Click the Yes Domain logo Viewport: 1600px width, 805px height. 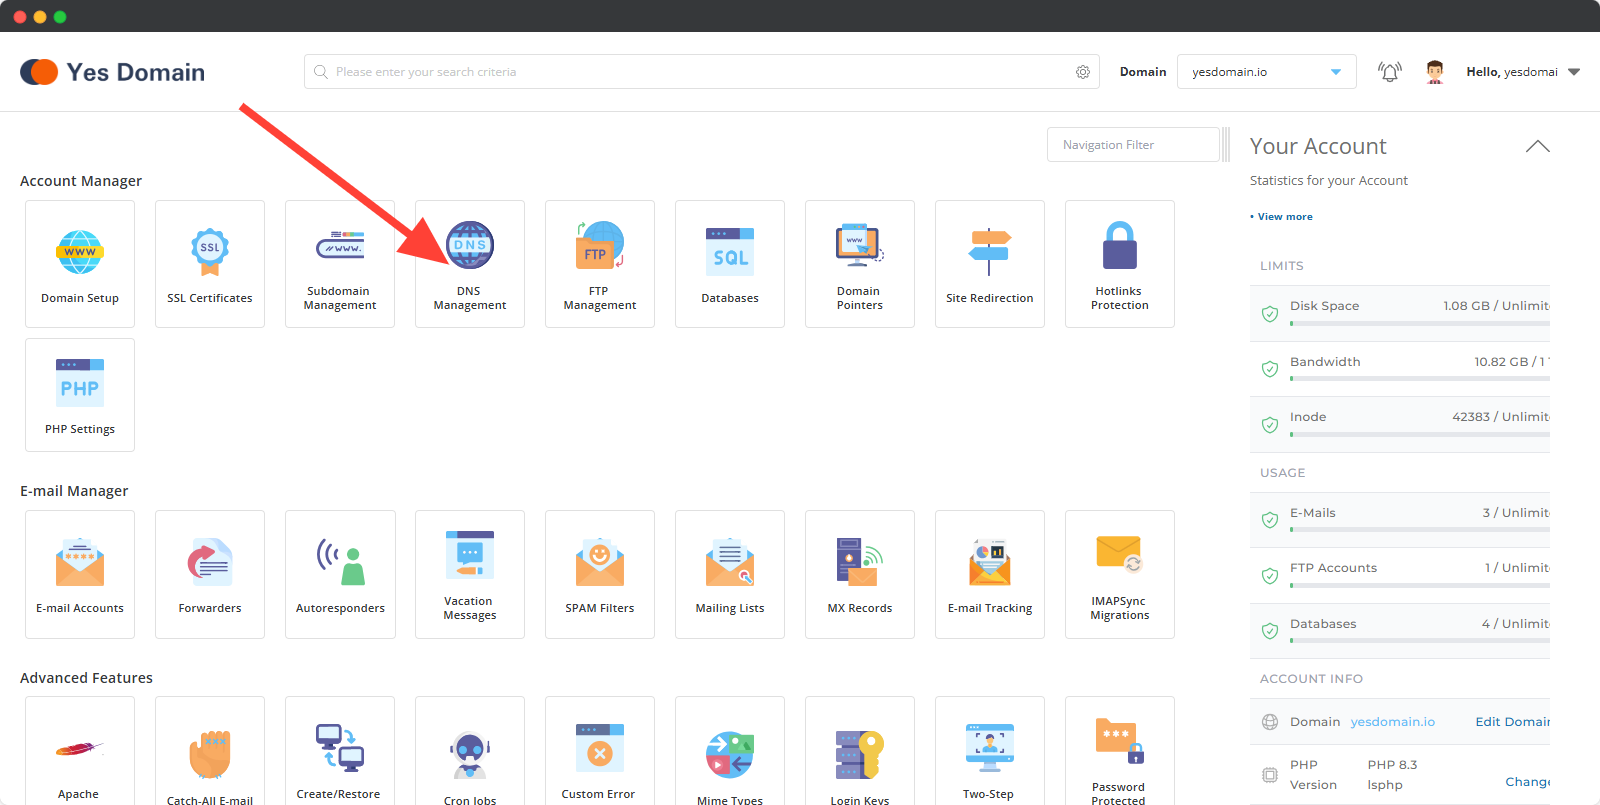click(x=112, y=72)
